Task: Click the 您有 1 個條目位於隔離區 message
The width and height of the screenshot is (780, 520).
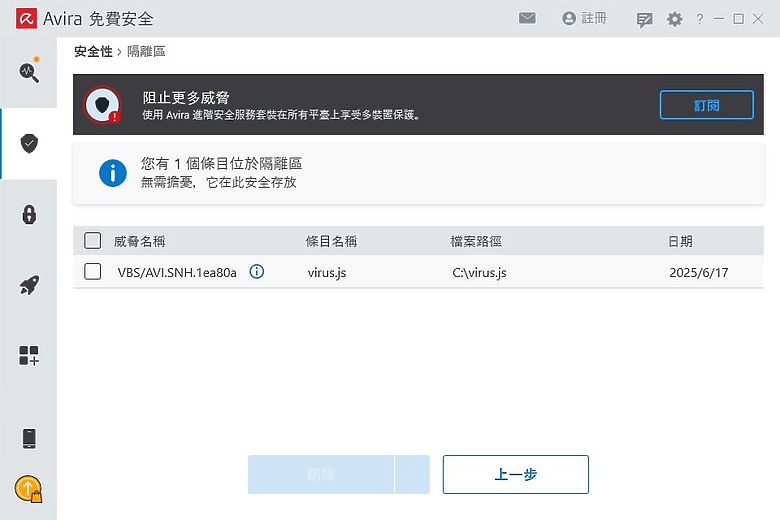Action: (x=222, y=164)
